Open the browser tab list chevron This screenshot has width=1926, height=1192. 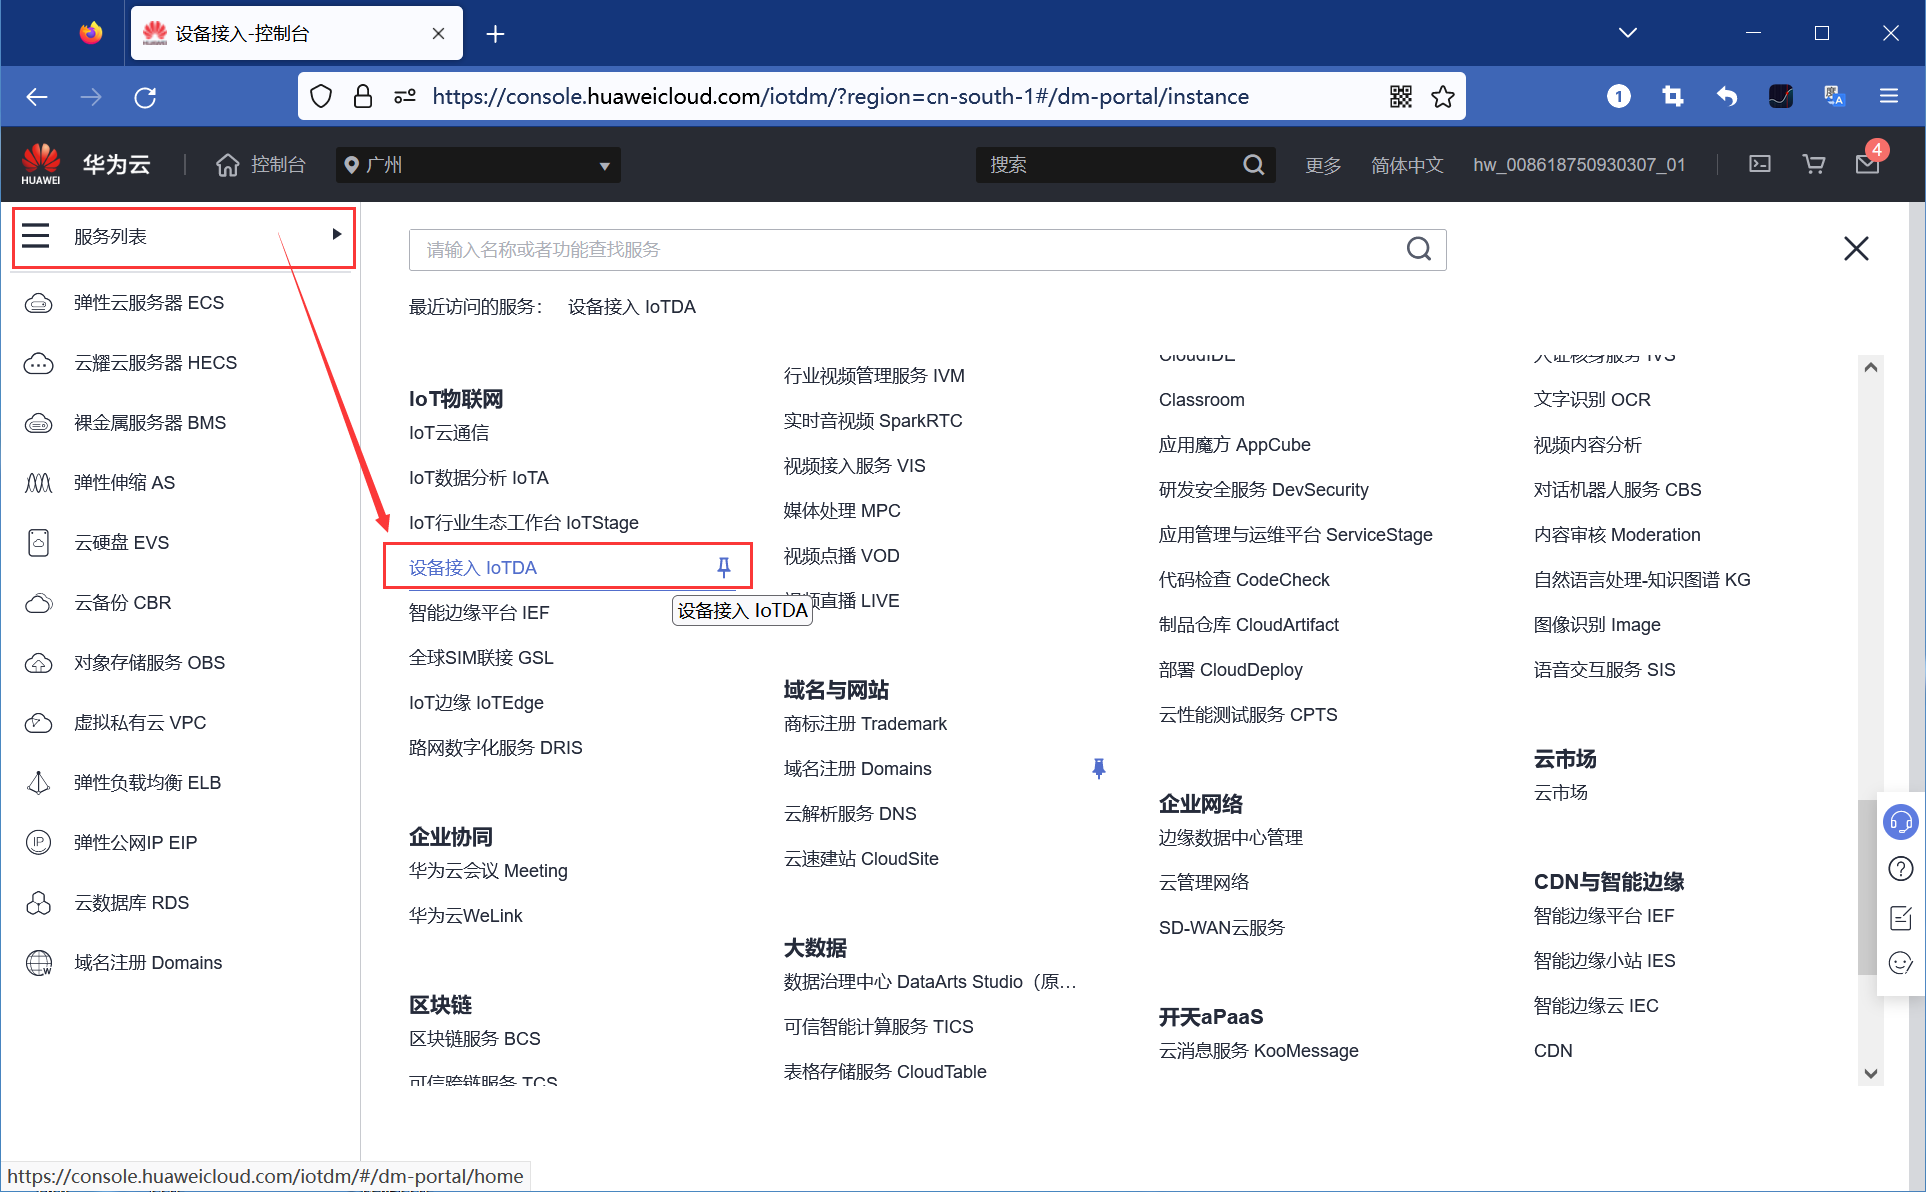pos(1627,32)
